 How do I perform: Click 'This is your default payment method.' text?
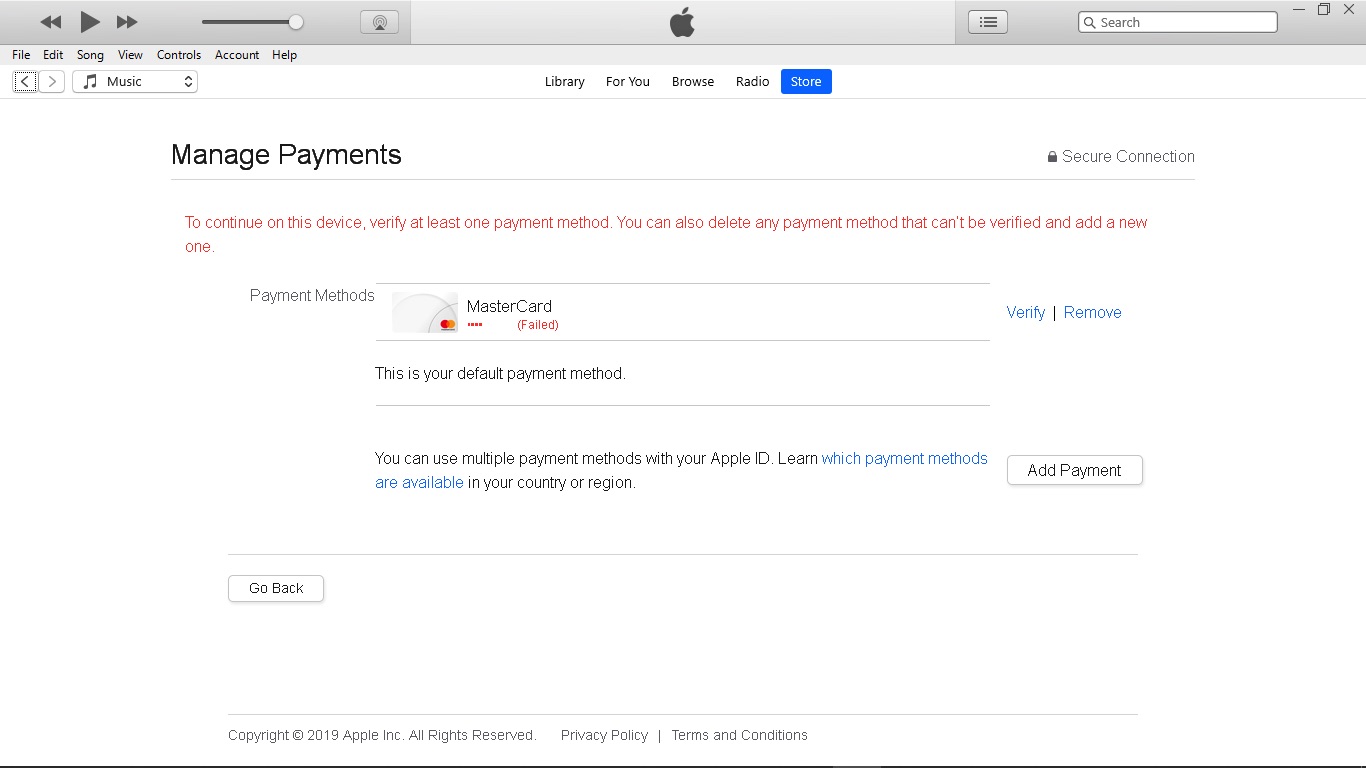pyautogui.click(x=500, y=374)
